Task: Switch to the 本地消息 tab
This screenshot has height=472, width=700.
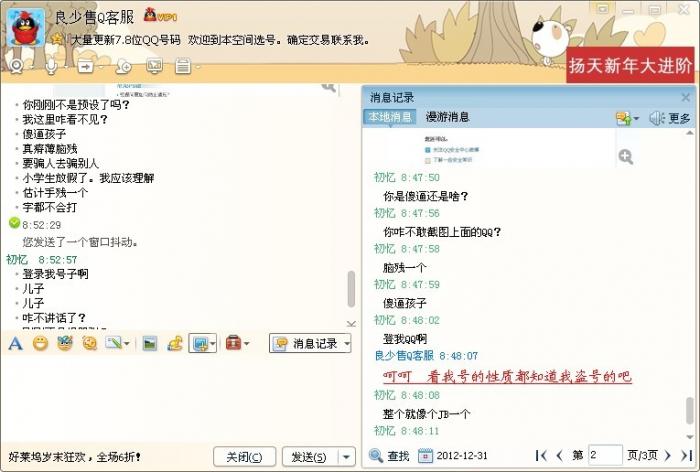Action: click(390, 117)
